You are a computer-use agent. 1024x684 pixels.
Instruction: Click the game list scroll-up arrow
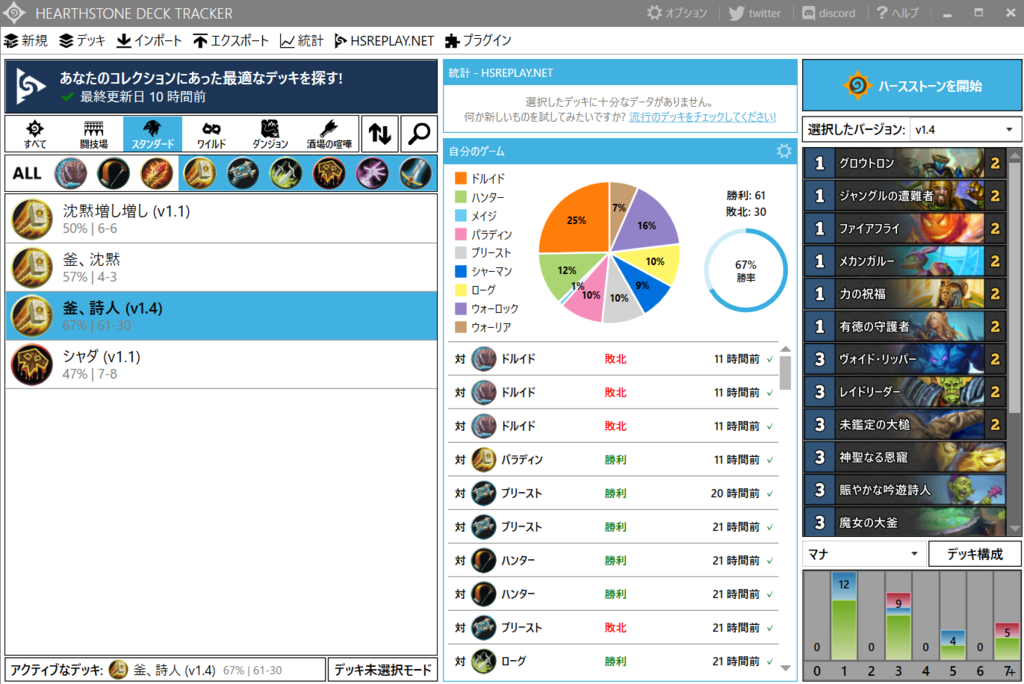[x=786, y=350]
